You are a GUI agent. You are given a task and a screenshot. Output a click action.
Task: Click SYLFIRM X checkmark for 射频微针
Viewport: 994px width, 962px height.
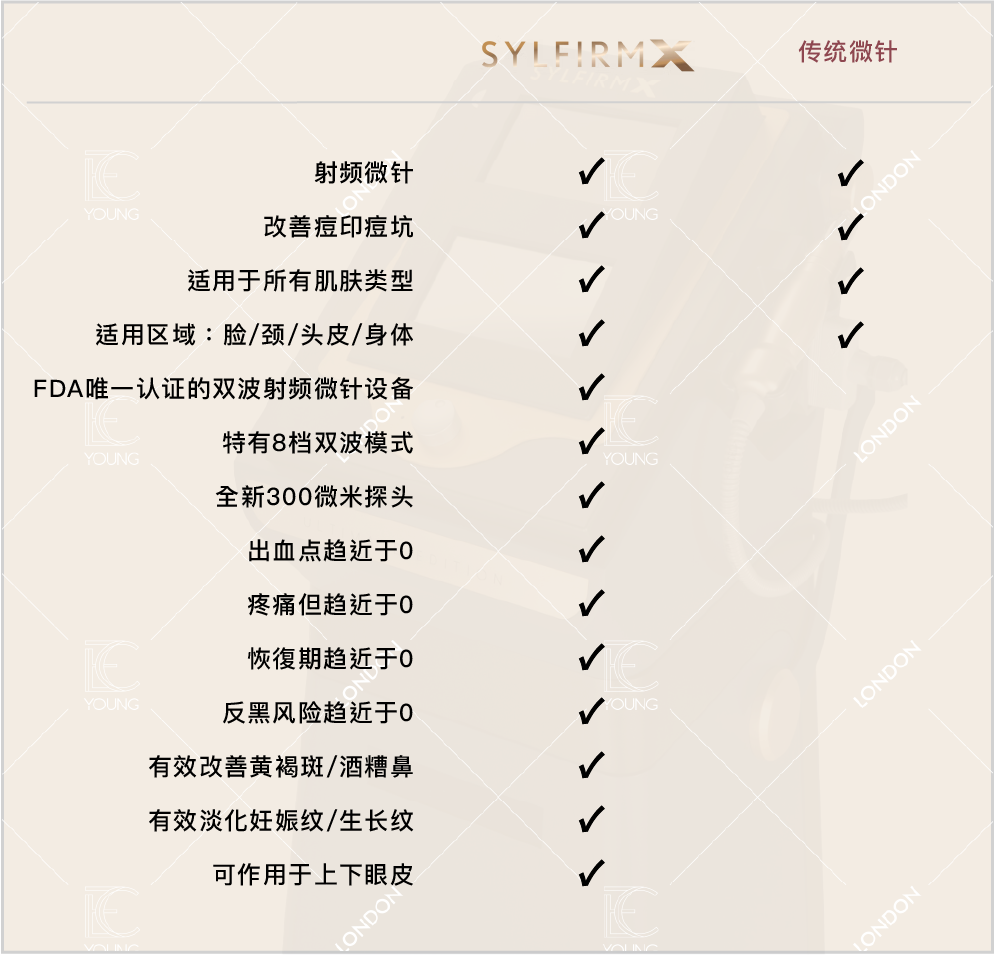click(x=591, y=173)
